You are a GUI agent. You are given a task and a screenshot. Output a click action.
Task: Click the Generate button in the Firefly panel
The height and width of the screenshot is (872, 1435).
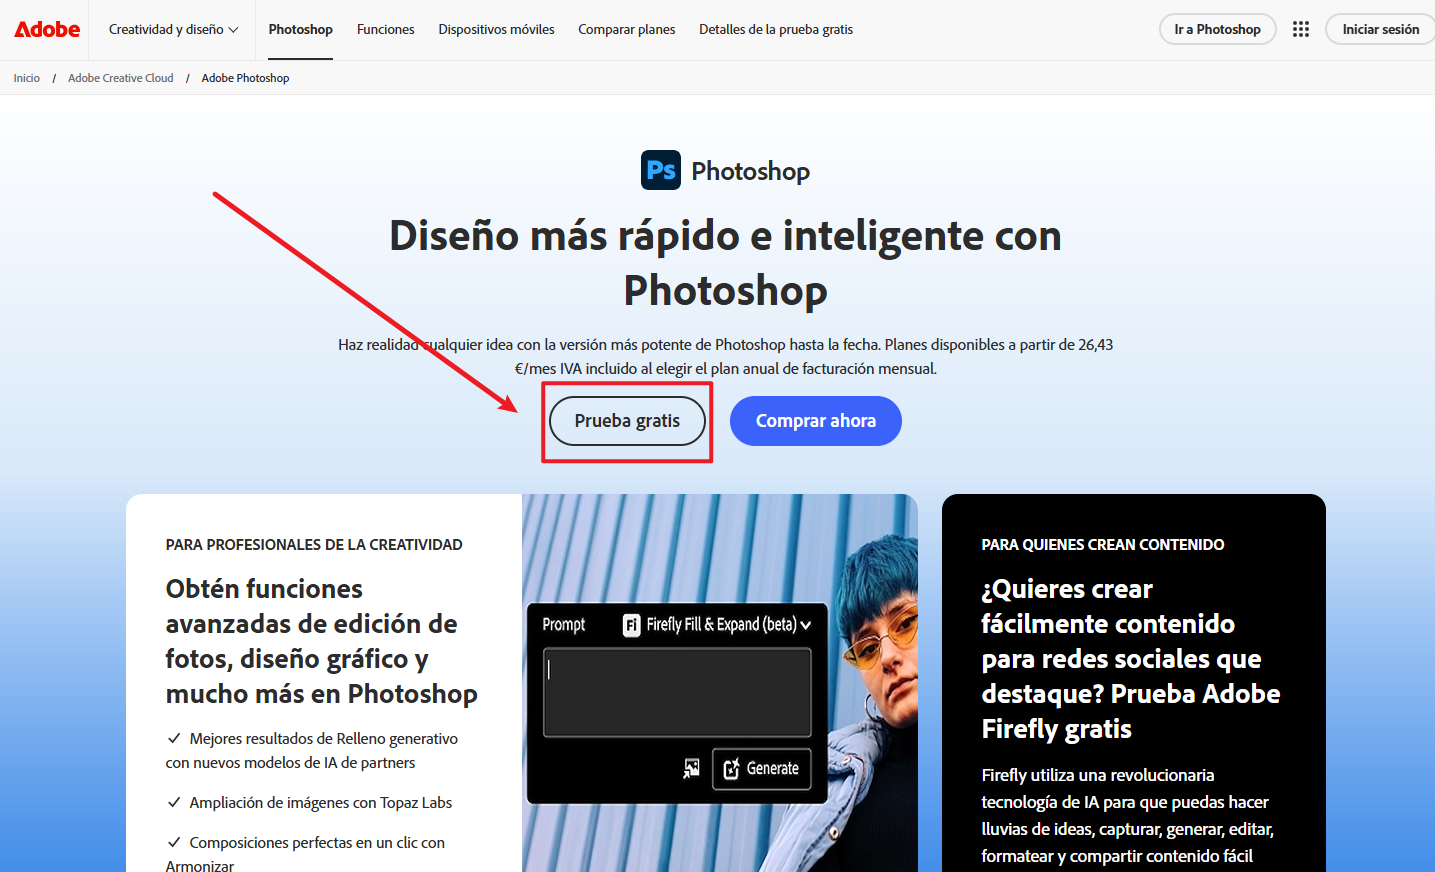click(x=762, y=768)
